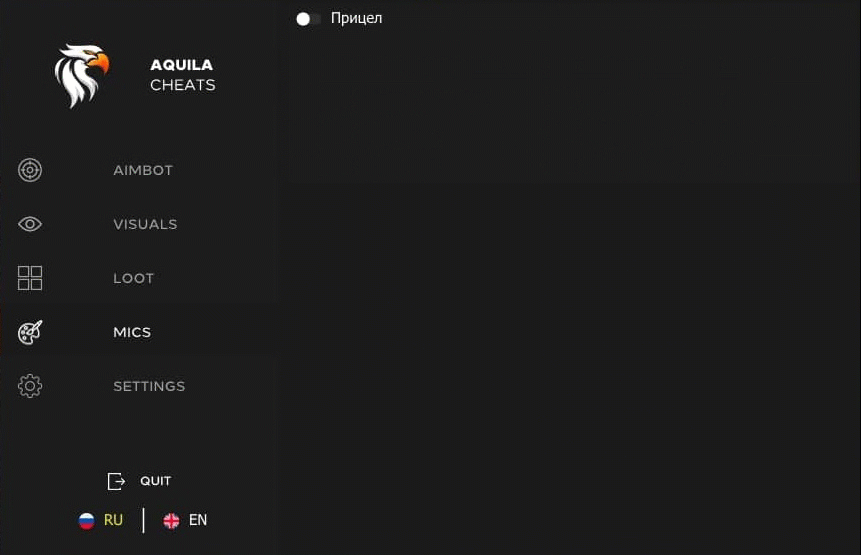Viewport: 861px width, 555px height.
Task: Open the SETTINGS menu entry
Action: (149, 386)
